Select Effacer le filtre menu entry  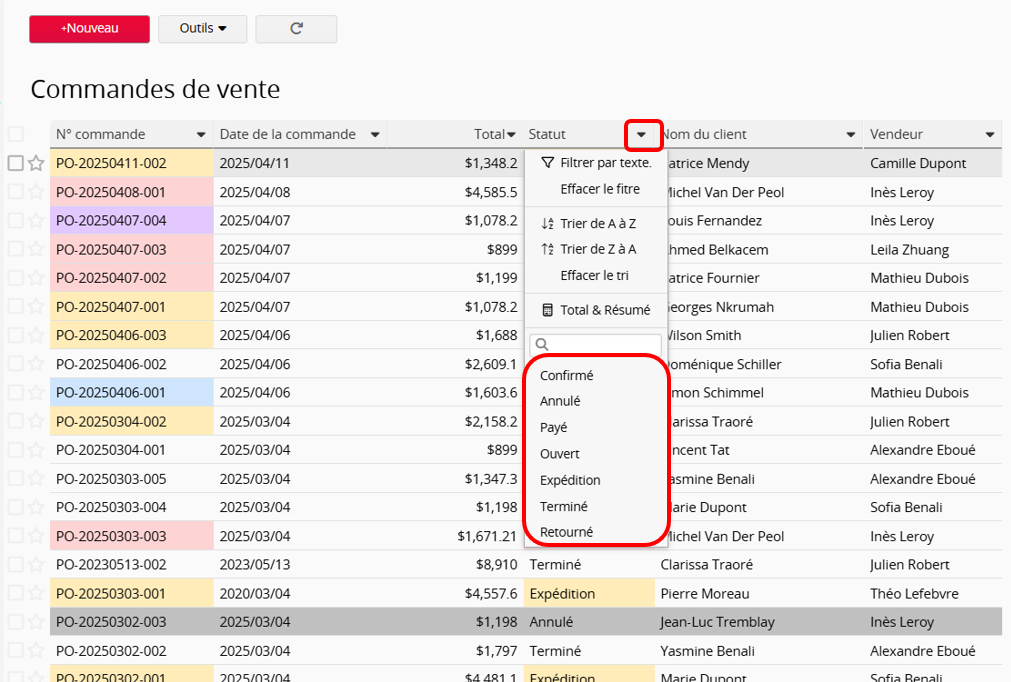(x=599, y=189)
